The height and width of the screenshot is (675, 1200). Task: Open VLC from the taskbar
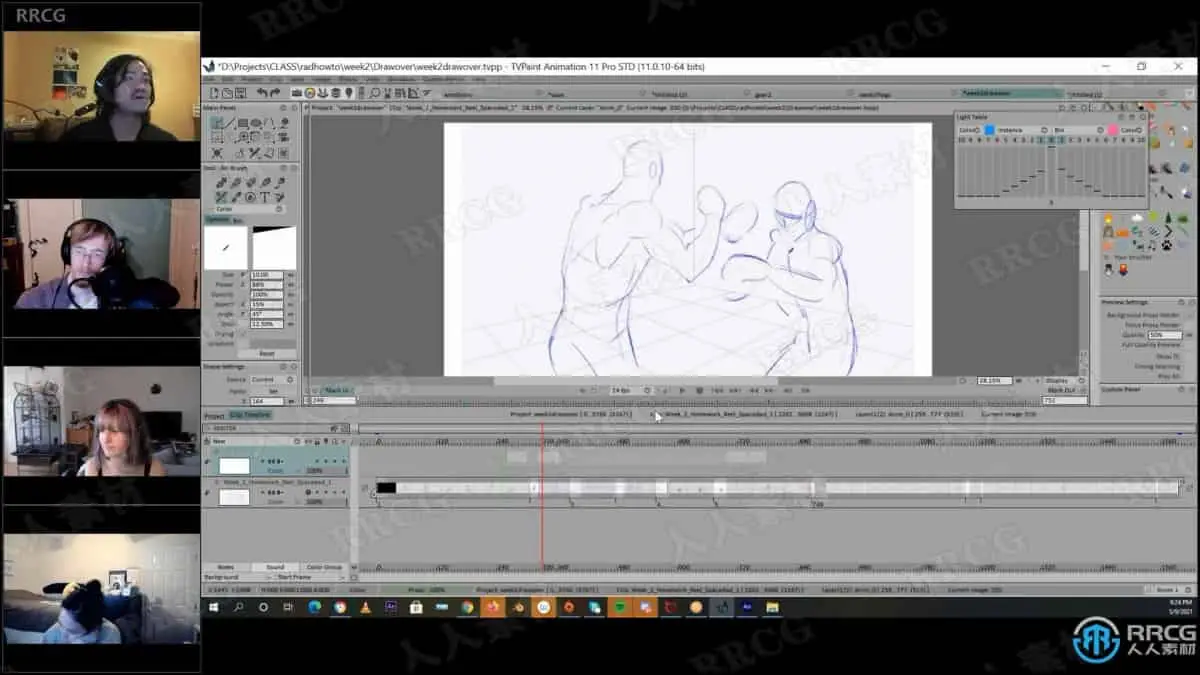coord(365,606)
